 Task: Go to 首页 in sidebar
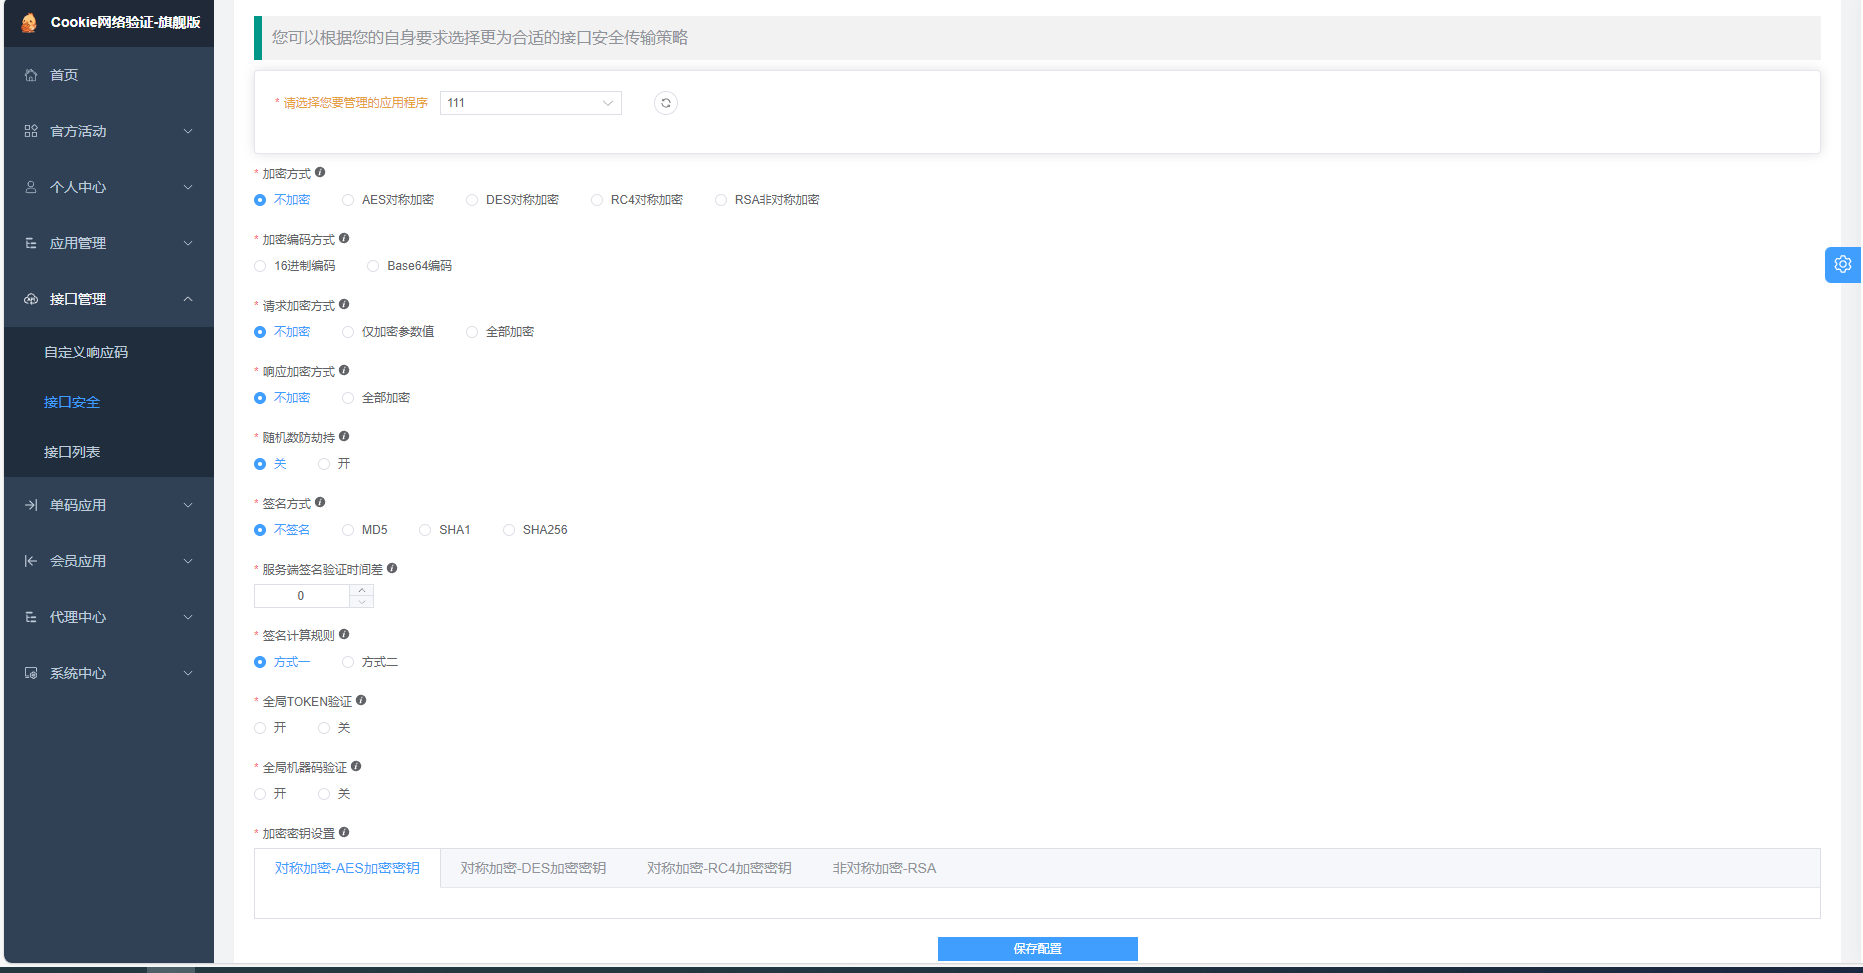pos(109,75)
